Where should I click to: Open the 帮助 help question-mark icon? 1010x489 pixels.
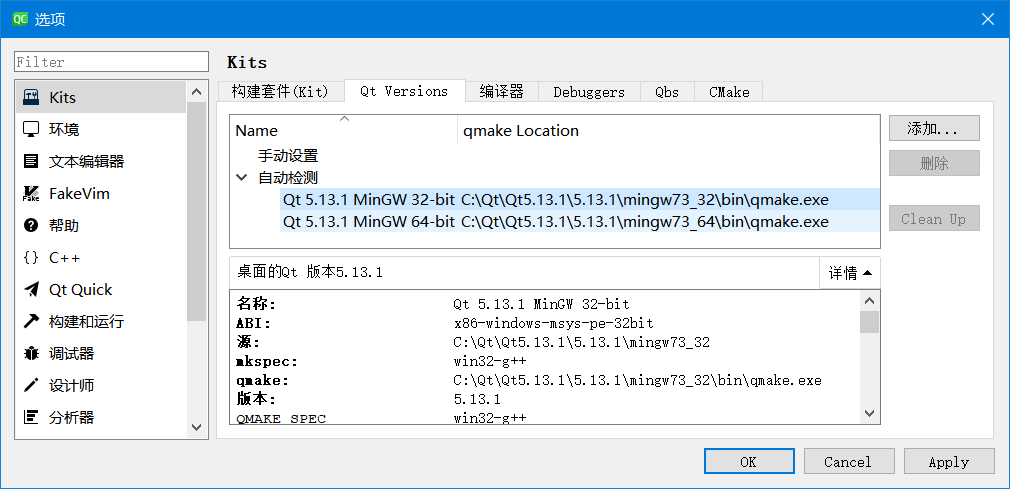coord(31,225)
